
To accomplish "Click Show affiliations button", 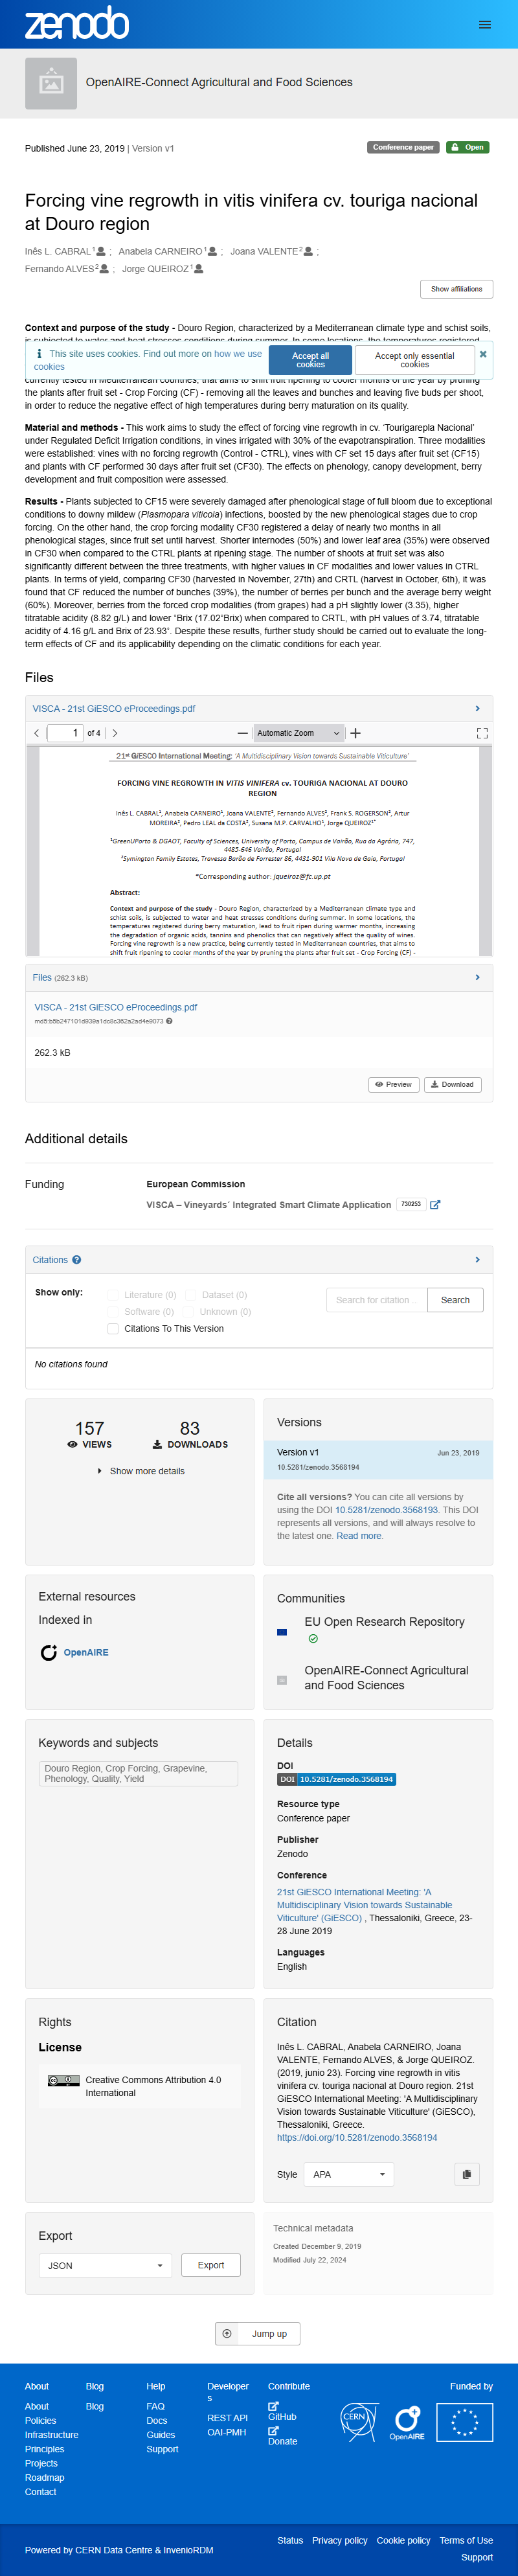I will point(456,289).
